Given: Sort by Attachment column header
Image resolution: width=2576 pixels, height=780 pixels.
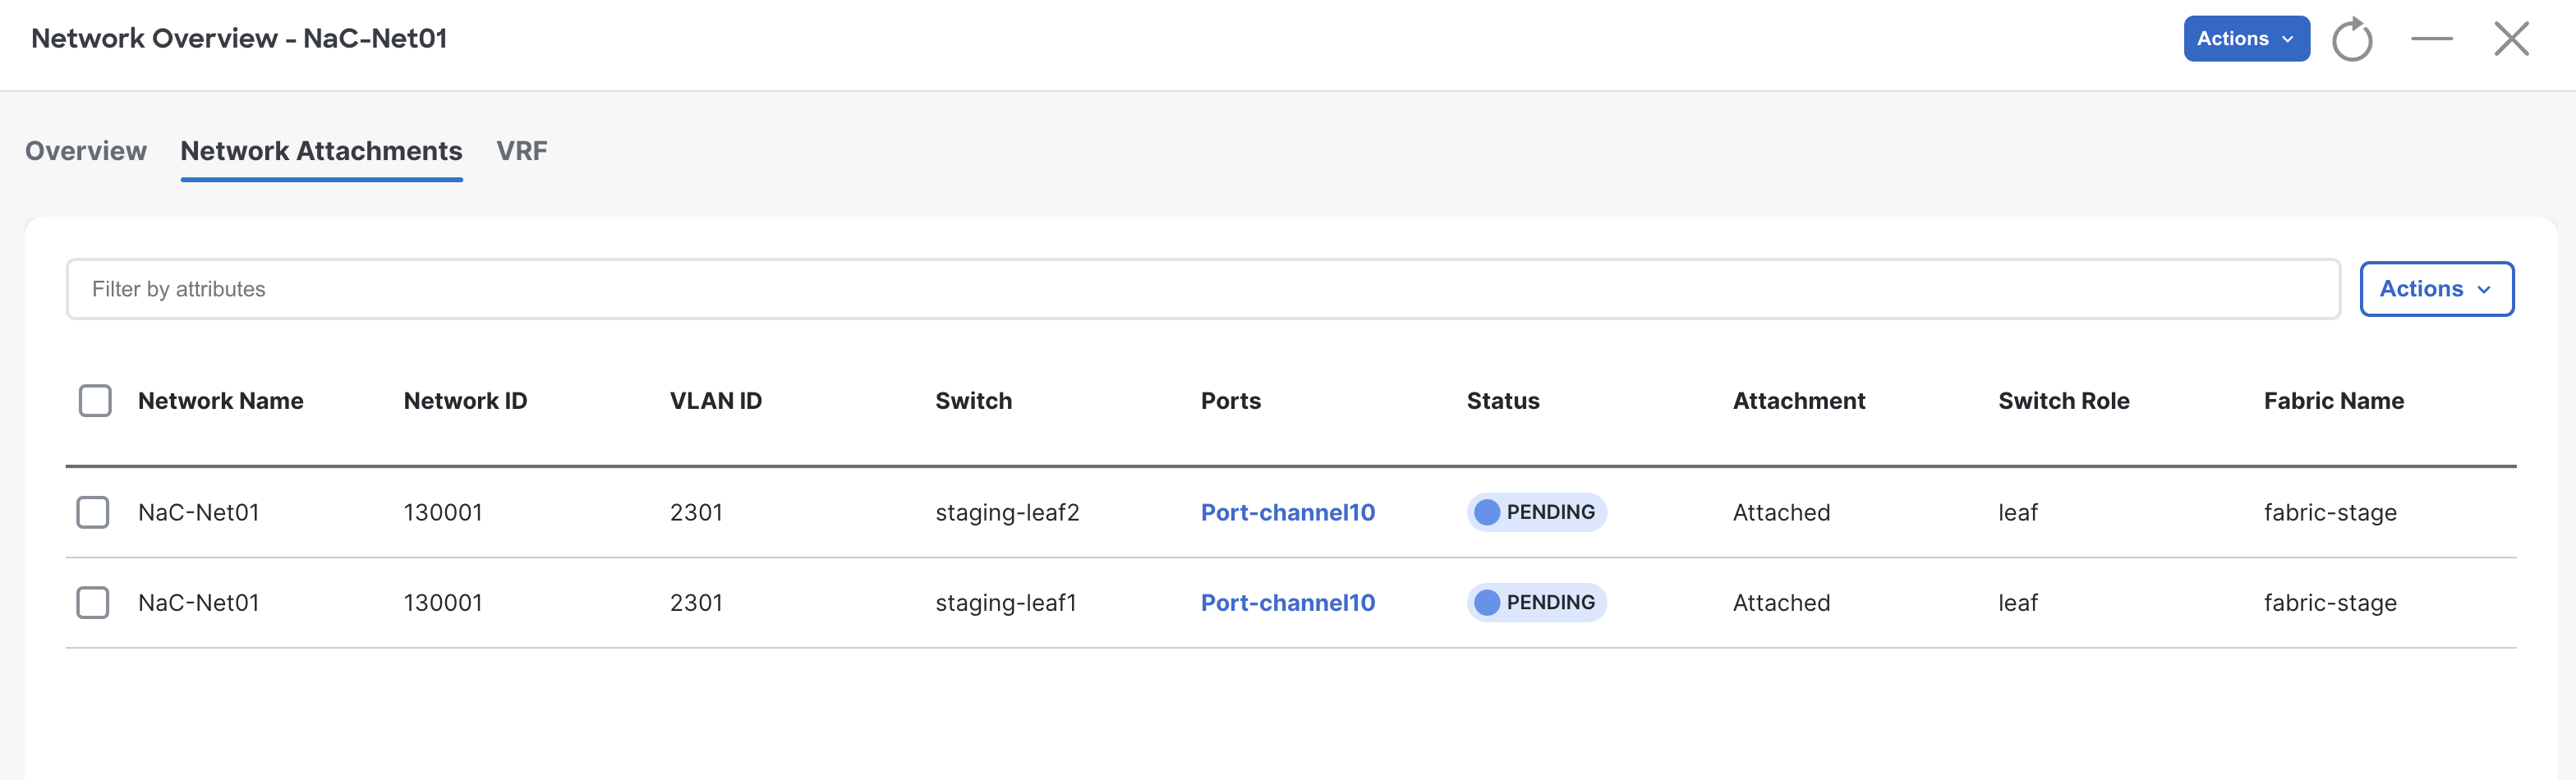Looking at the screenshot, I should [x=1799, y=401].
